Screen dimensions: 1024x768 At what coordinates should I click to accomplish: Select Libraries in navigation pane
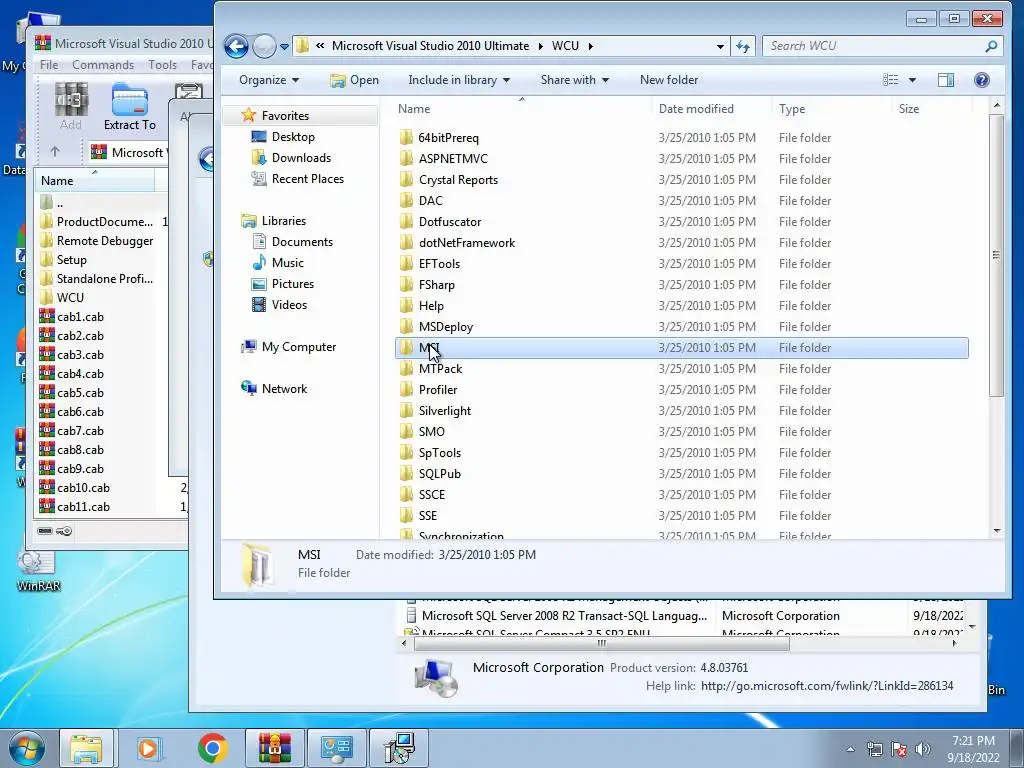point(283,221)
